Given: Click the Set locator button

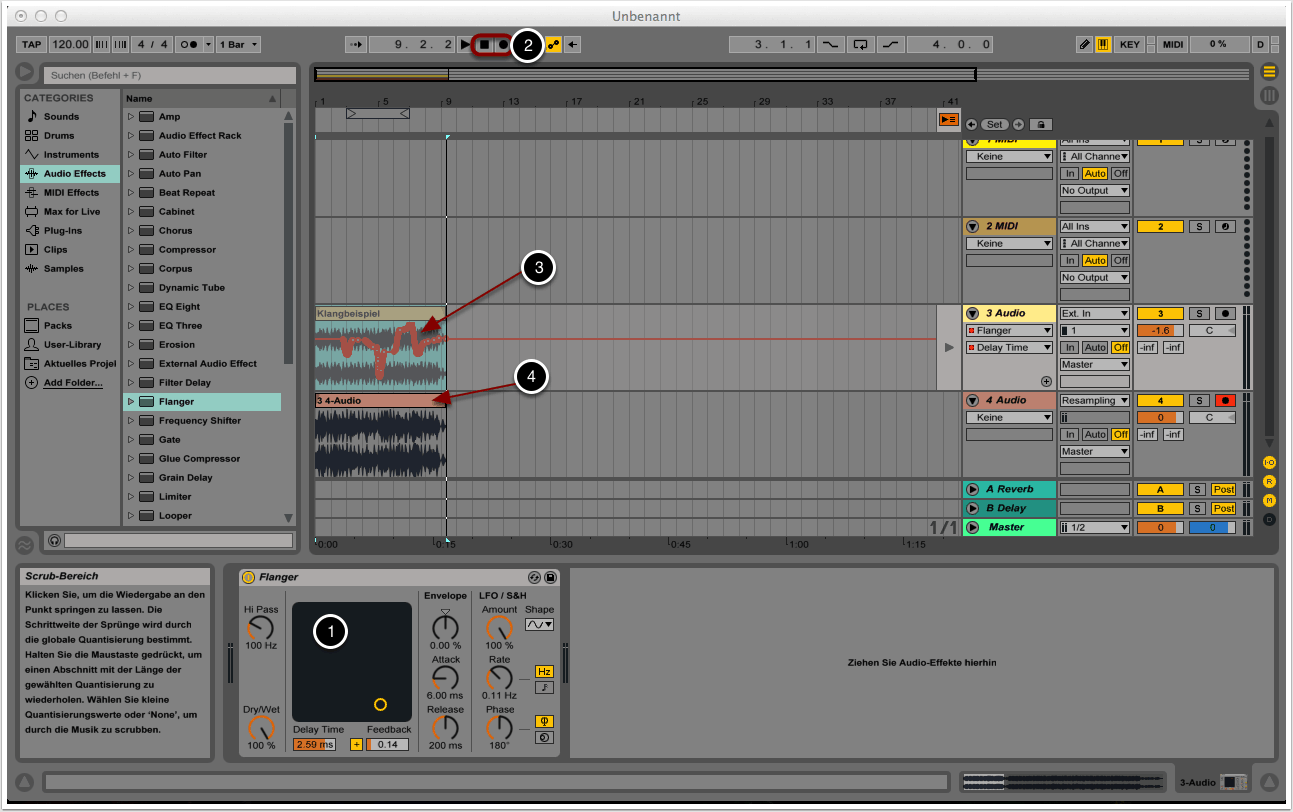Looking at the screenshot, I should click(x=994, y=124).
